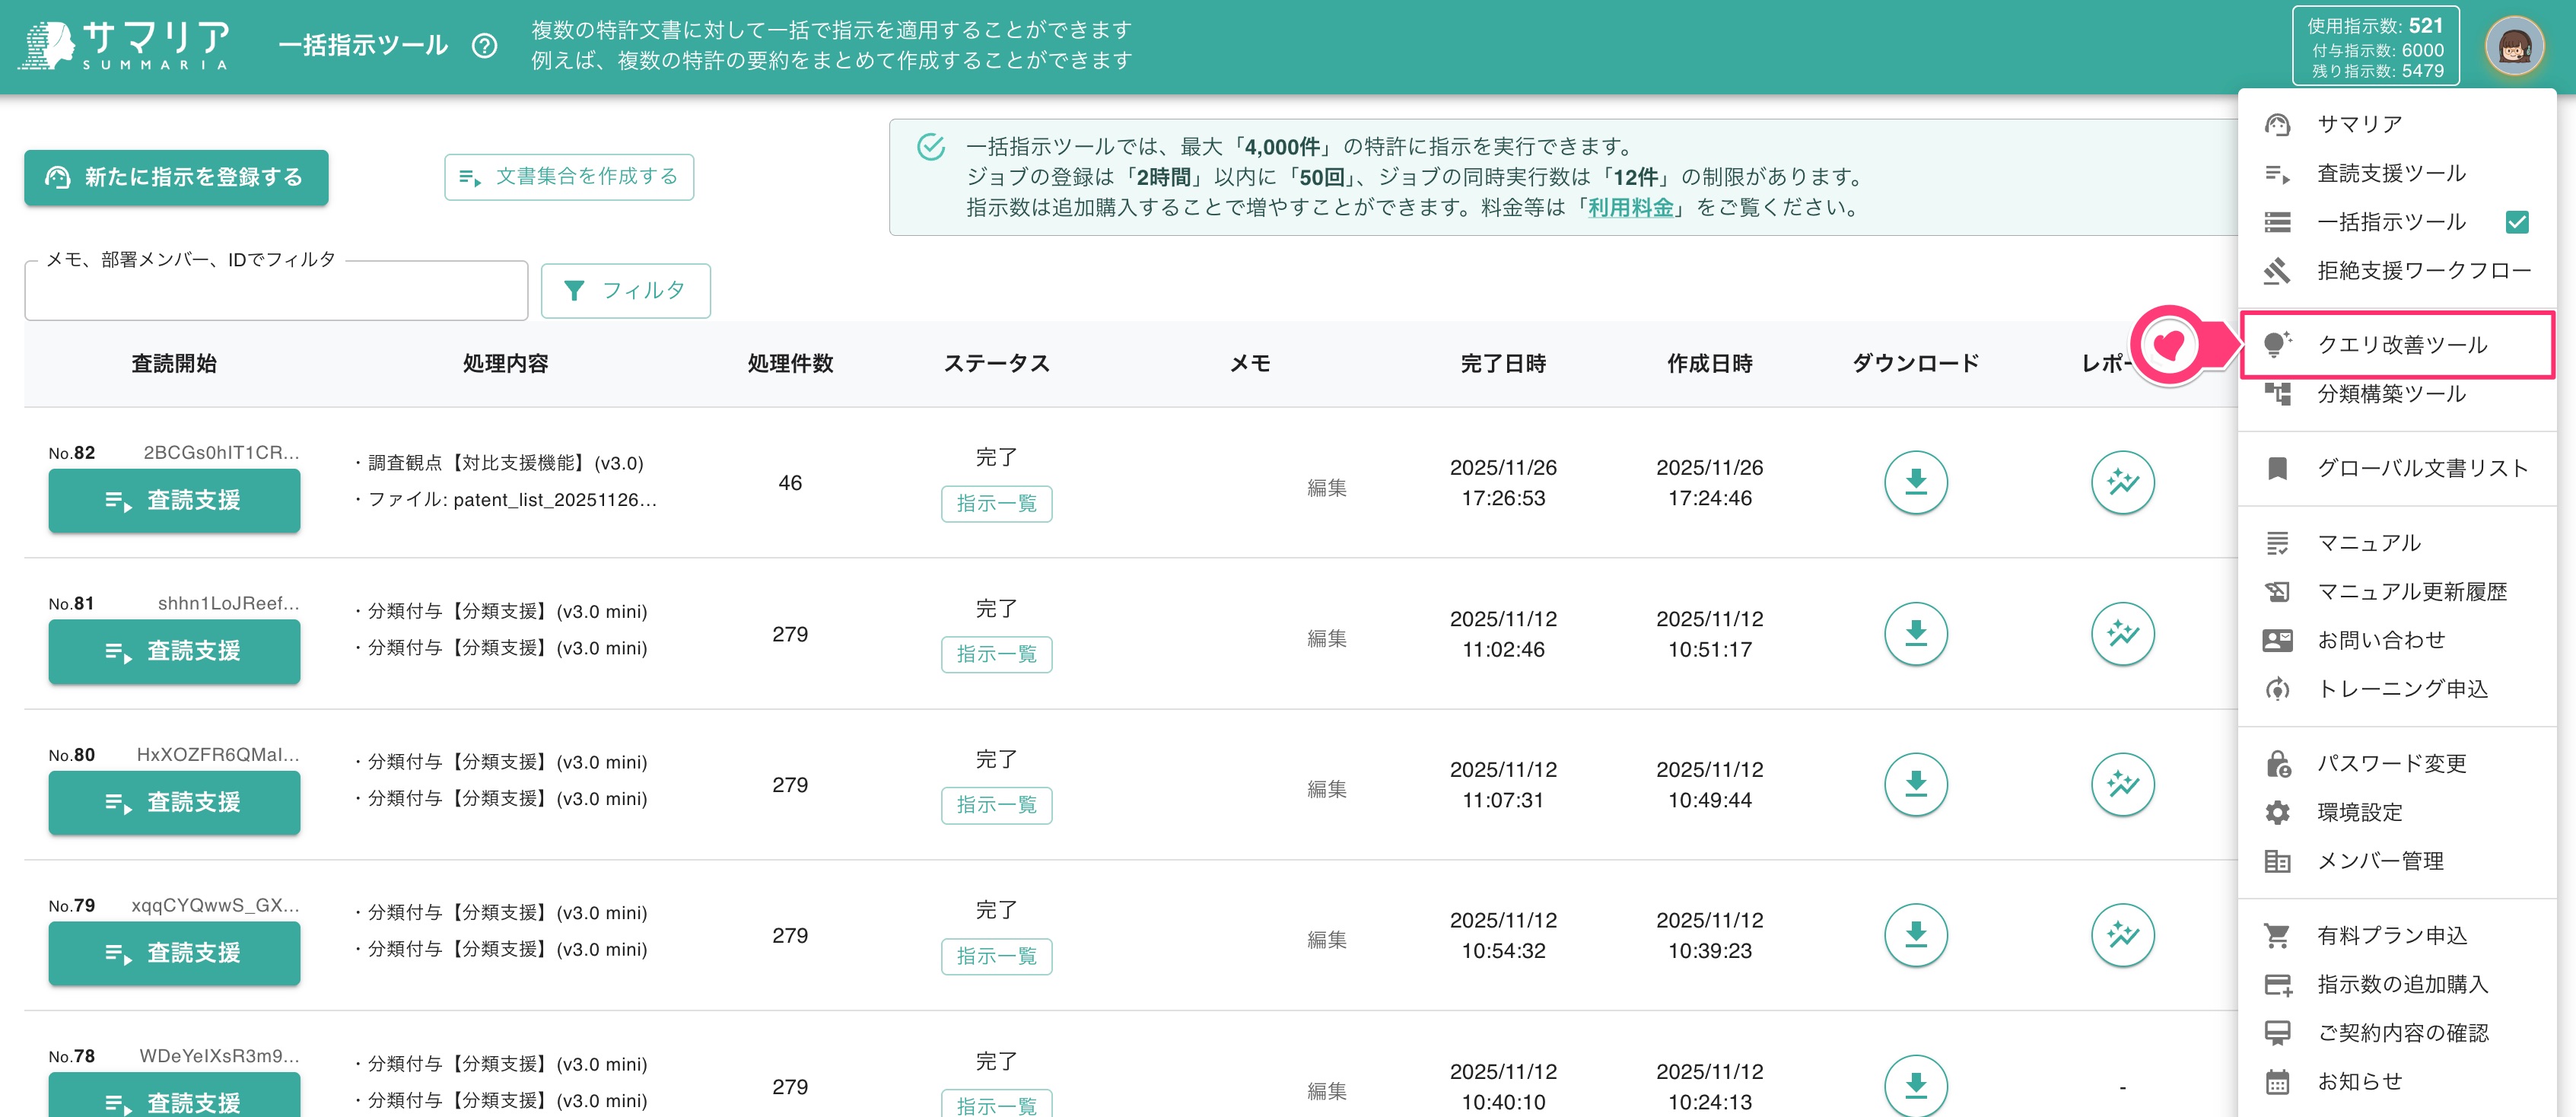This screenshot has width=2576, height=1117.
Task: Open 指示一覧 for job No.80
Action: (x=996, y=805)
